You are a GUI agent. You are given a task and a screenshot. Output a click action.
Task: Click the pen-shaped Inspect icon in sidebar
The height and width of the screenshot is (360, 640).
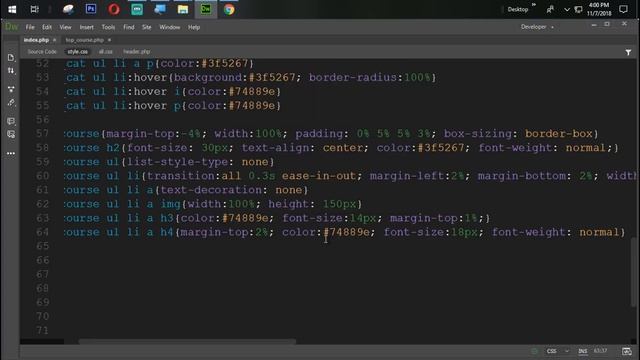[x=11, y=103]
